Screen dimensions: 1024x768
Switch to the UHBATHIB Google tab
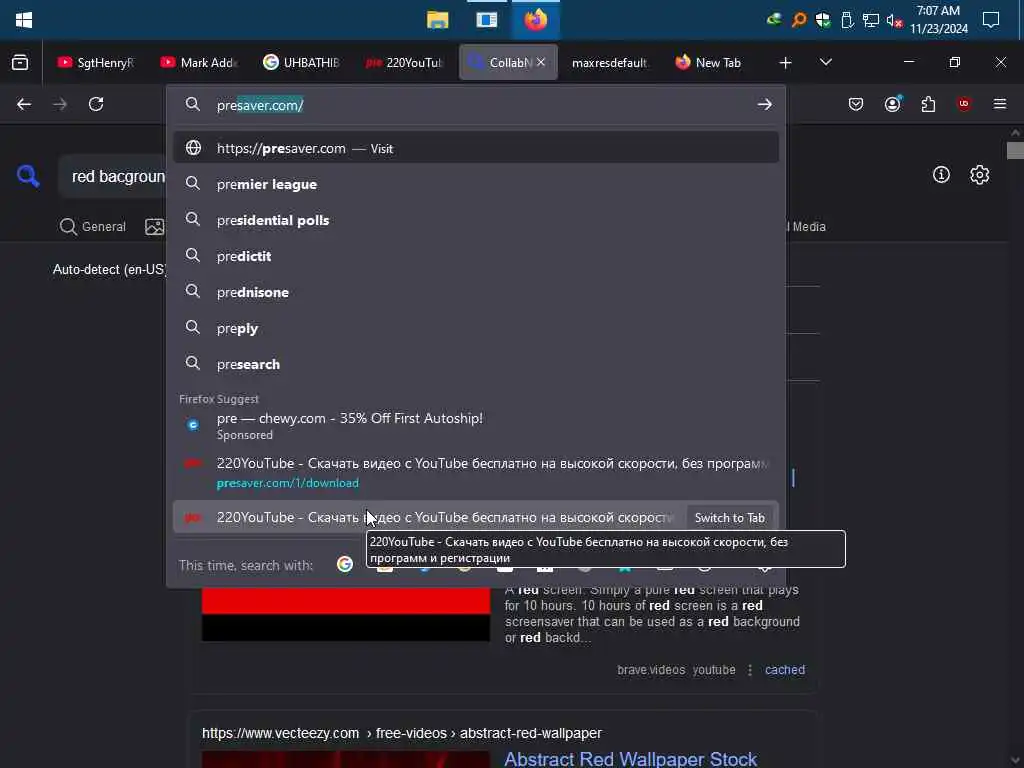[x=302, y=63]
